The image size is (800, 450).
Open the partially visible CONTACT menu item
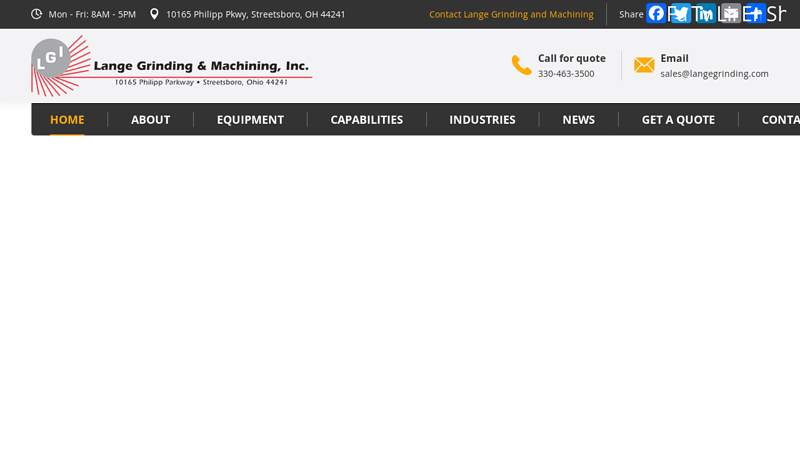click(x=781, y=119)
